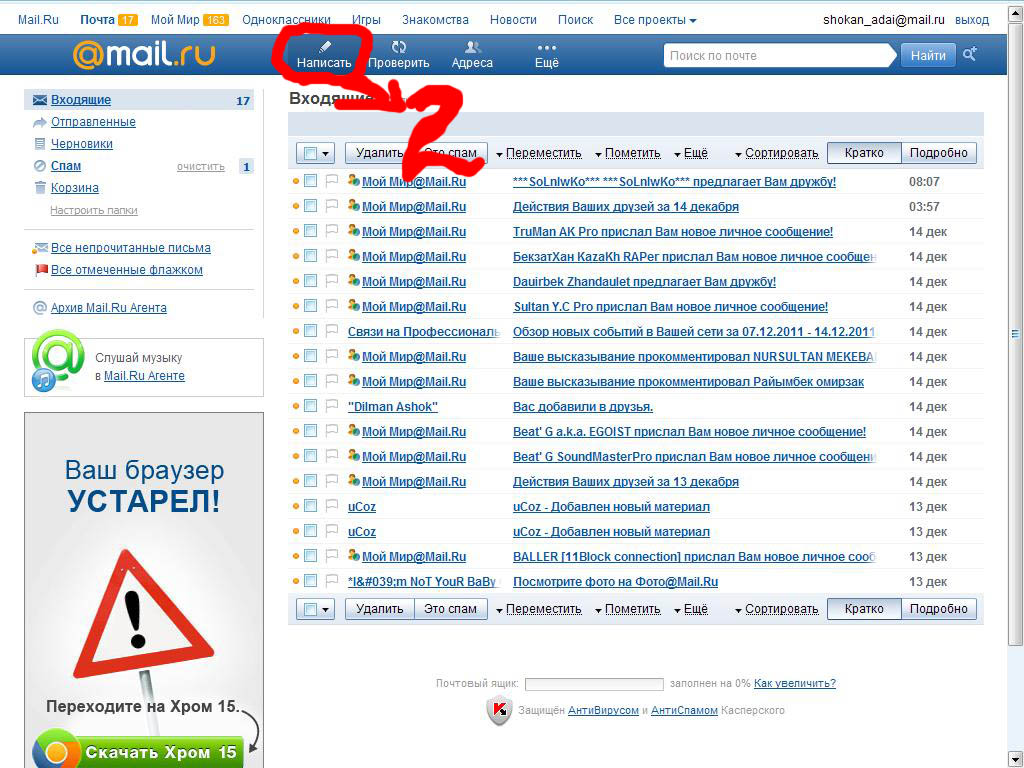Click the Черновики drafts icon

[x=40, y=144]
